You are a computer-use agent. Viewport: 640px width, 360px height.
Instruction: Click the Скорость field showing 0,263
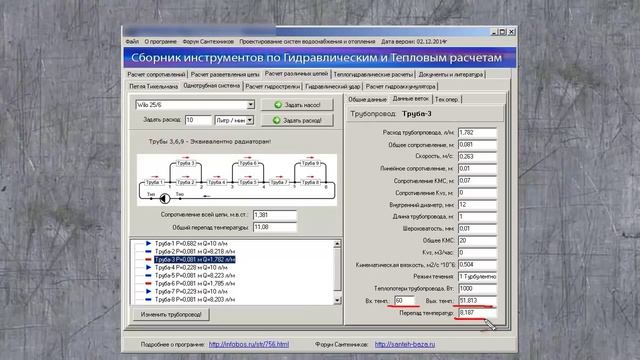coord(477,157)
